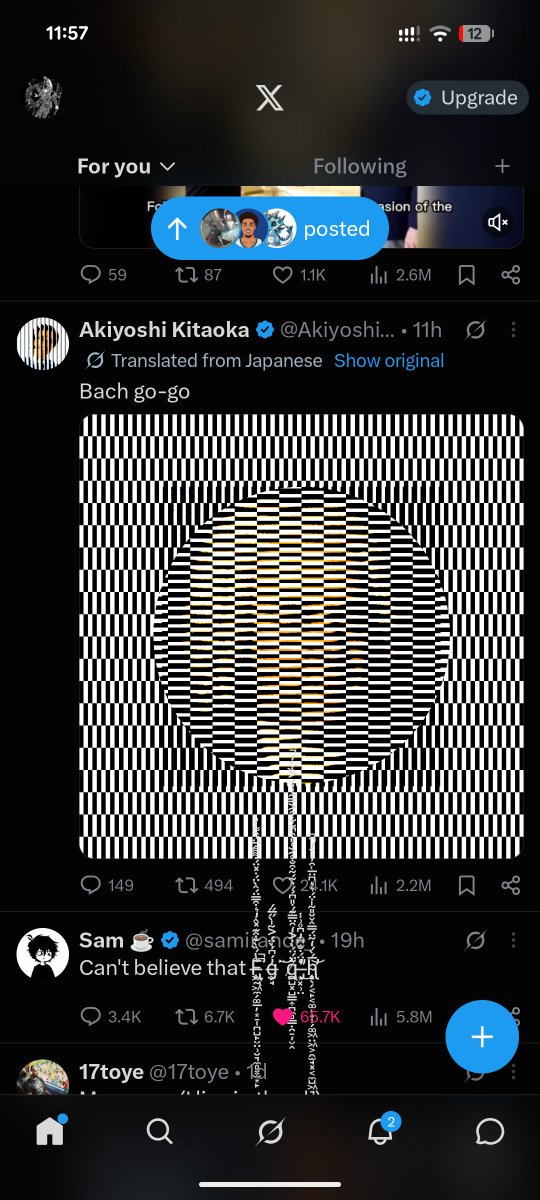Image resolution: width=540 pixels, height=1200 pixels.
Task: Add a new timeline tab with plus
Action: (x=502, y=166)
